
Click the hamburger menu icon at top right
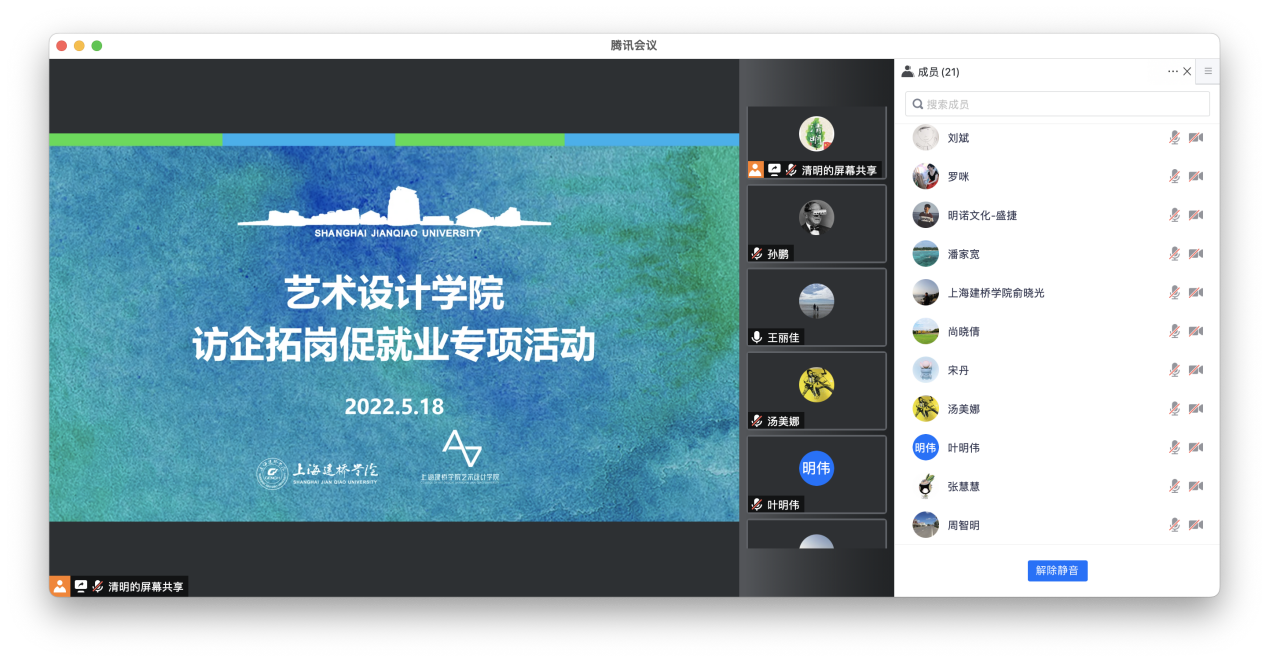[x=1208, y=71]
